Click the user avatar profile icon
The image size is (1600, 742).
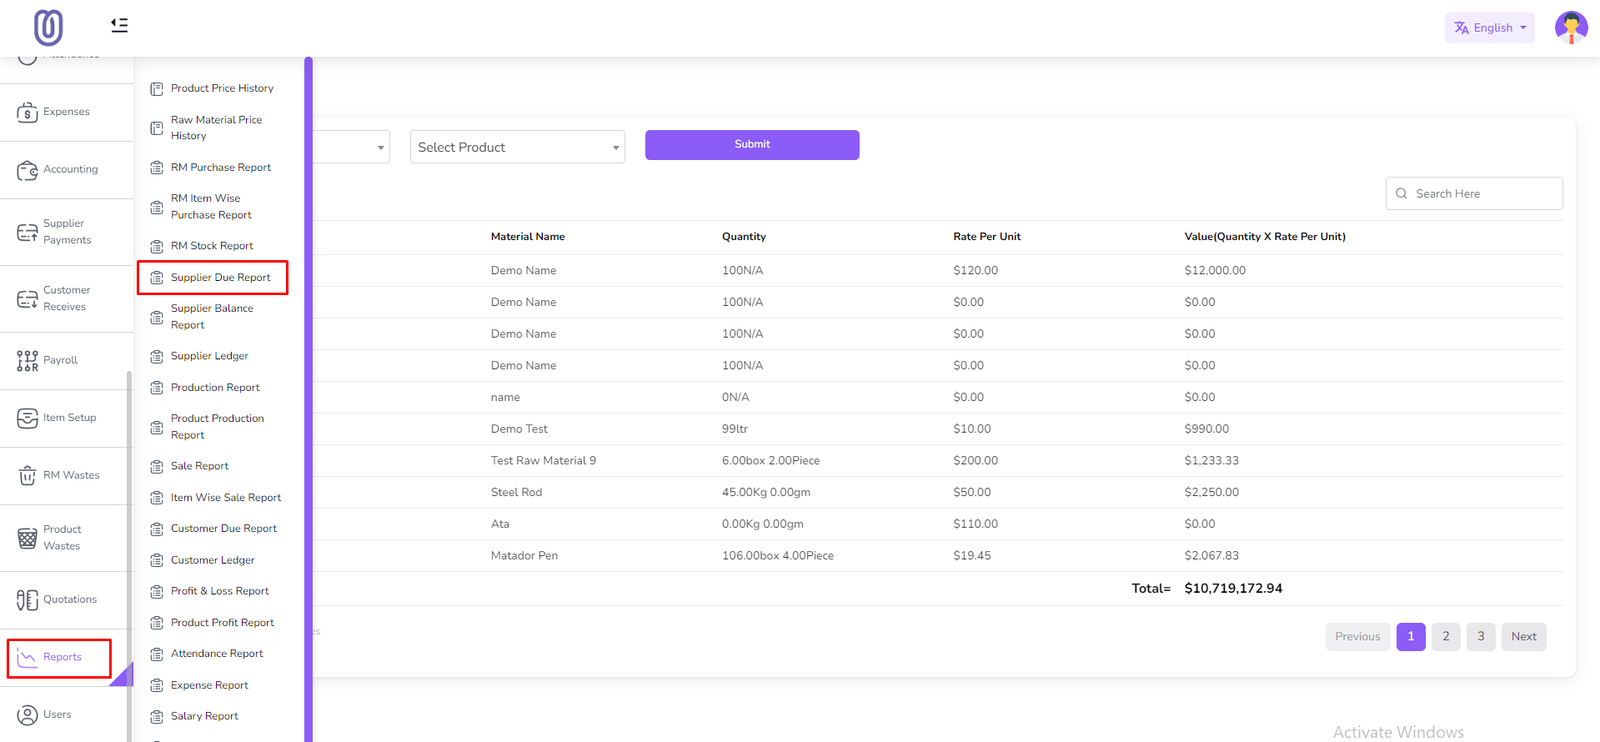(1570, 27)
